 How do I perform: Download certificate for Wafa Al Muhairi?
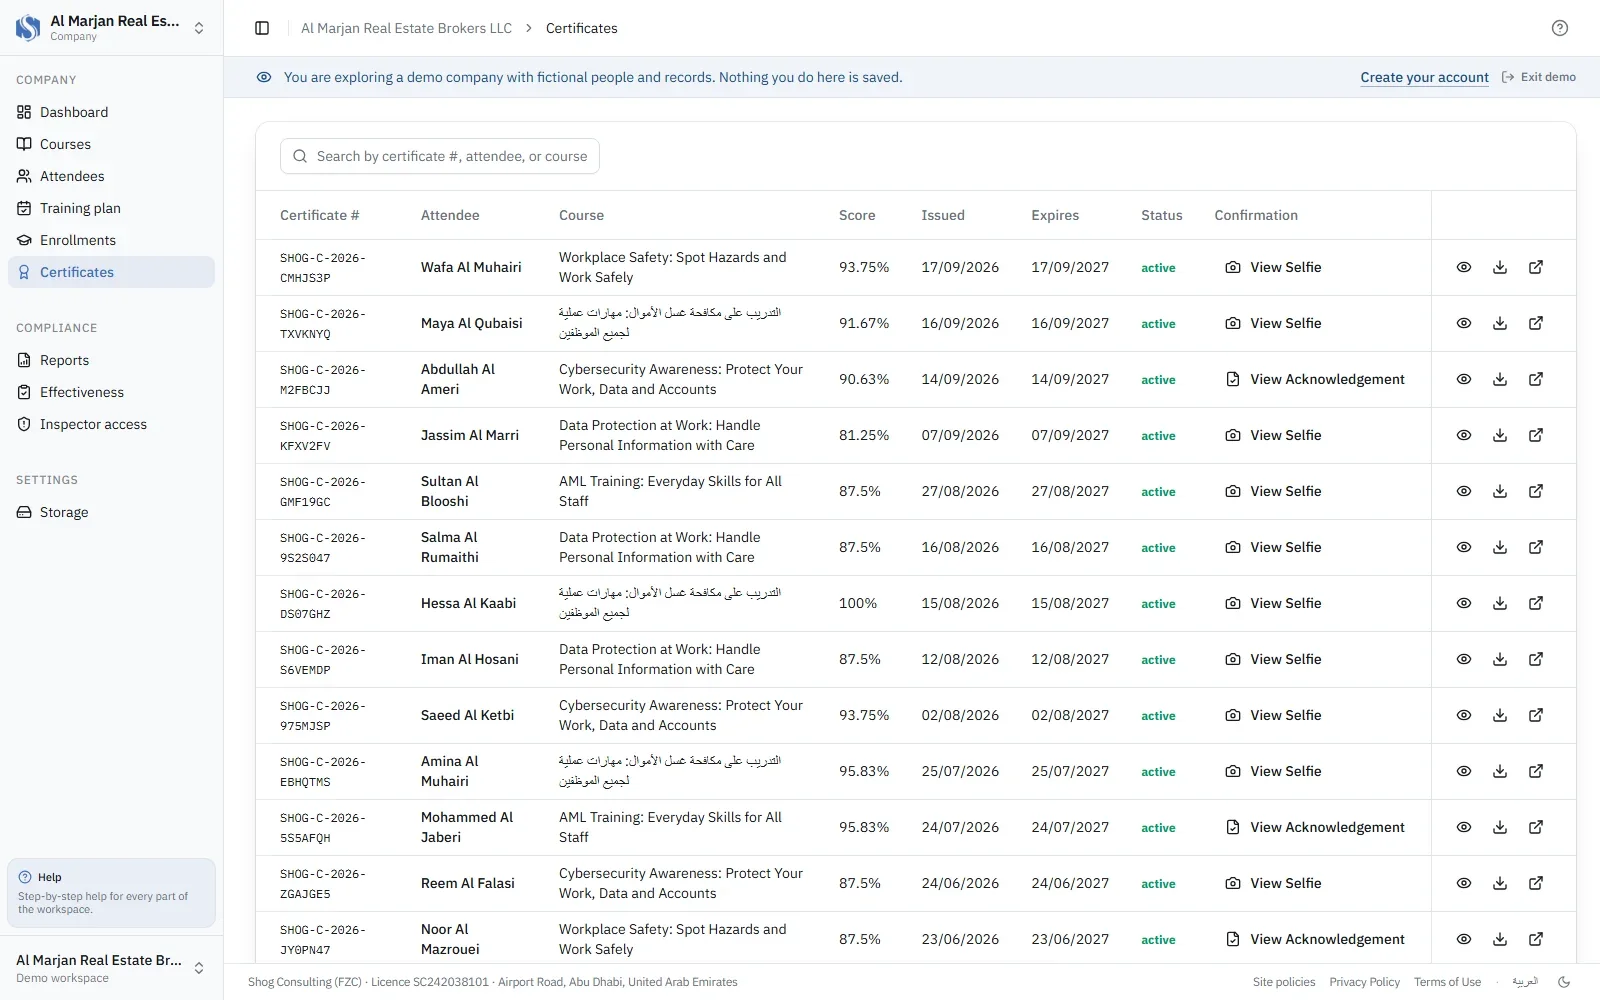click(1500, 267)
